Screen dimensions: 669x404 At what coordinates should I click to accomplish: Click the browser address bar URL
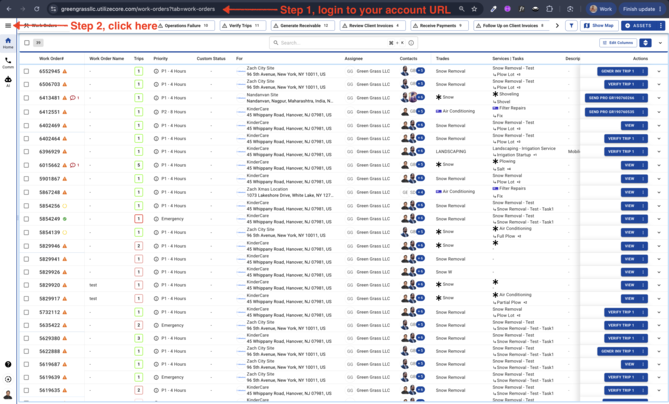138,9
